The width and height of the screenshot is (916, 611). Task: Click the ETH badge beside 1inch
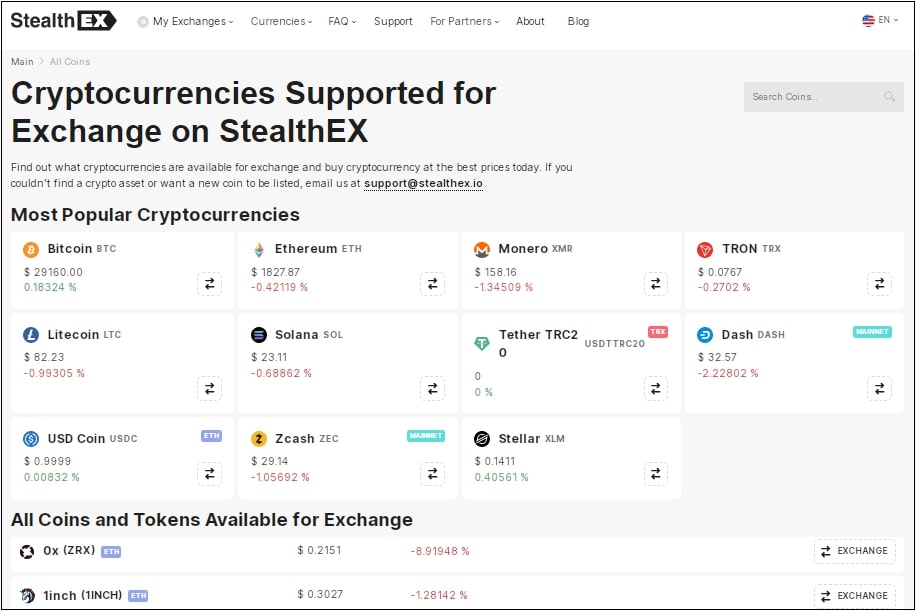click(138, 596)
